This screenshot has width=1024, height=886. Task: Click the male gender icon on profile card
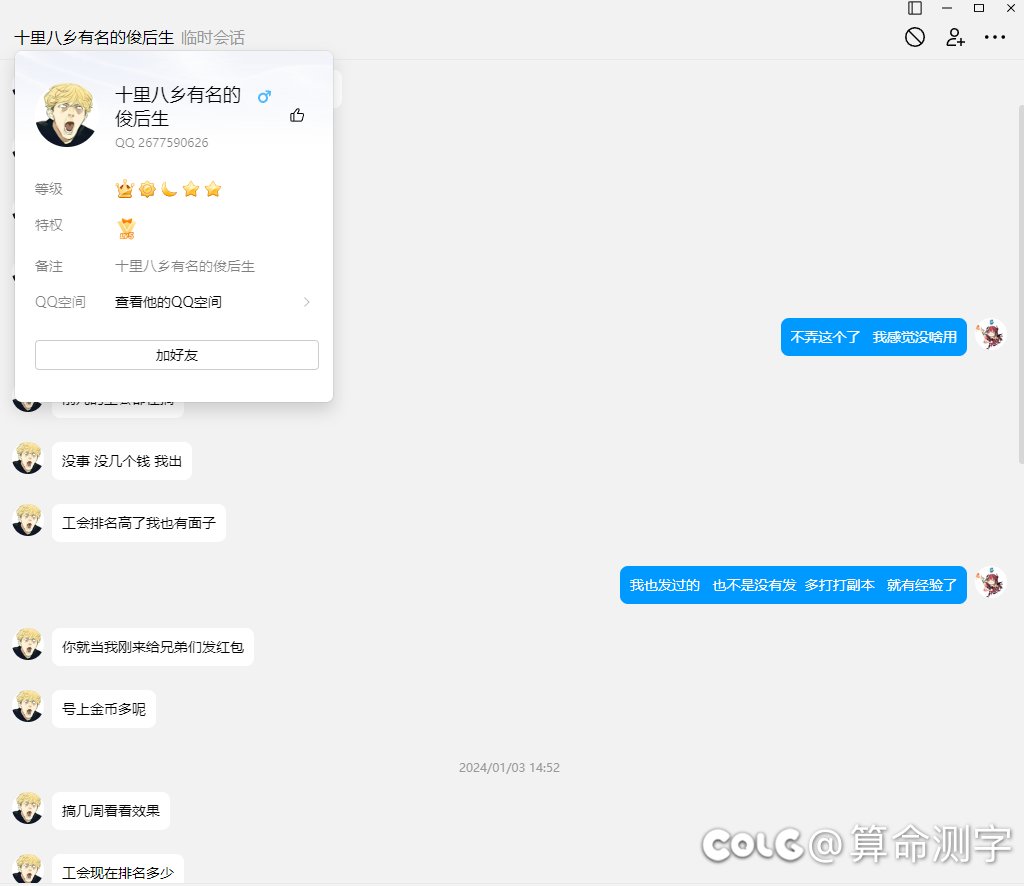pyautogui.click(x=264, y=97)
